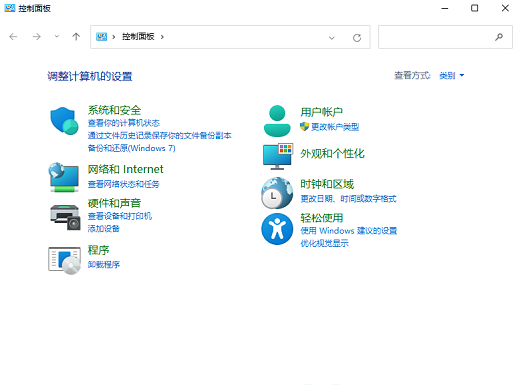The image size is (520, 386).
Task: Open the 外观和个性化 heading
Action: (x=332, y=154)
